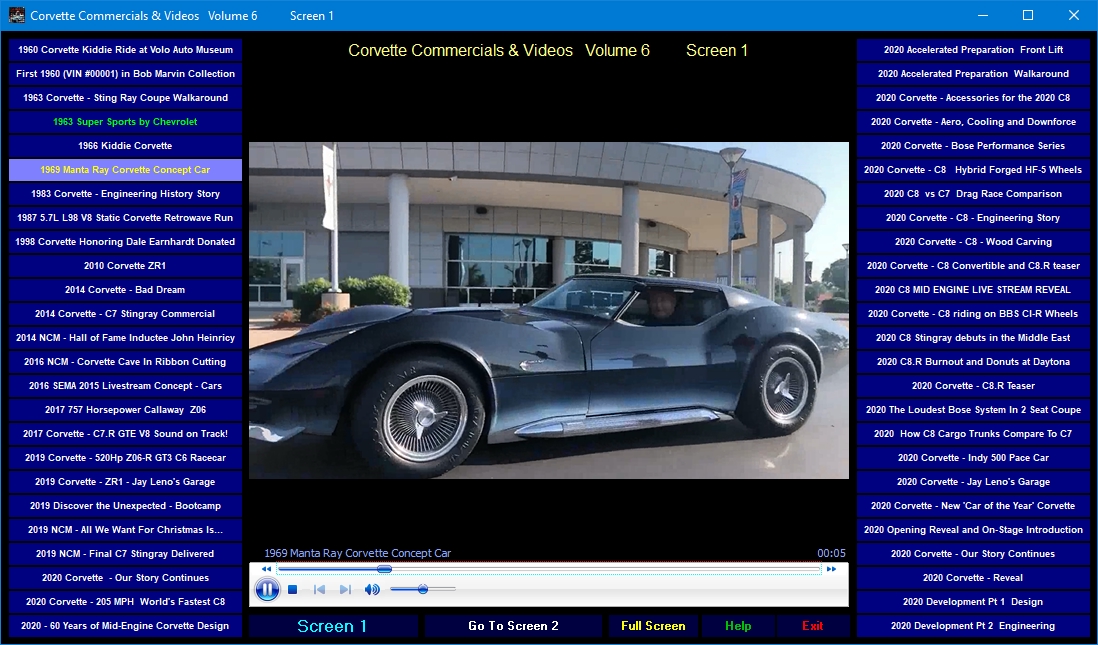Play 2020 Accelerated Preparation Walkaround
This screenshot has height=645, width=1098.
coord(973,74)
